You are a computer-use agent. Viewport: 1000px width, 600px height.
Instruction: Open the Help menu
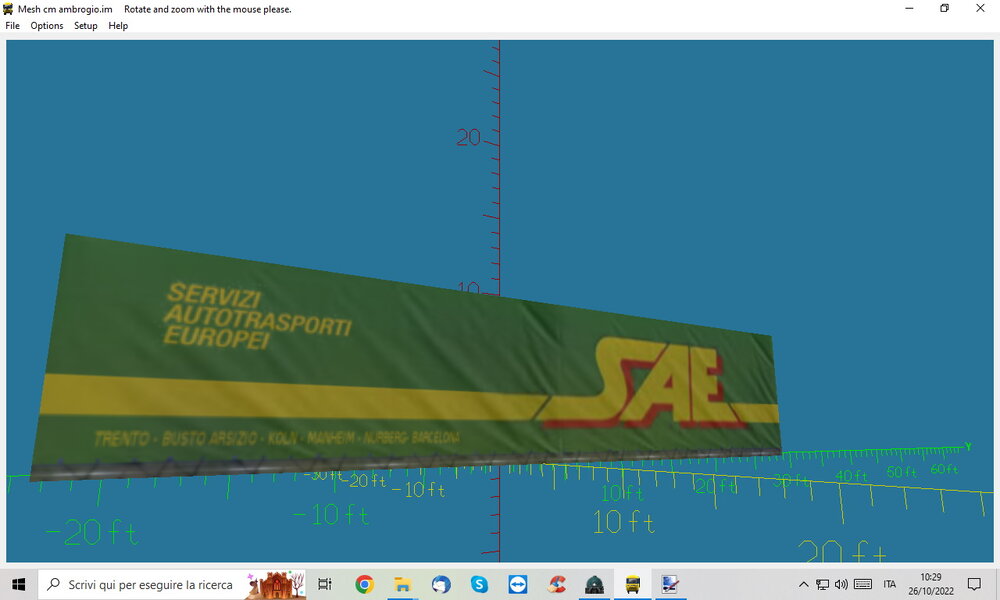(118, 26)
